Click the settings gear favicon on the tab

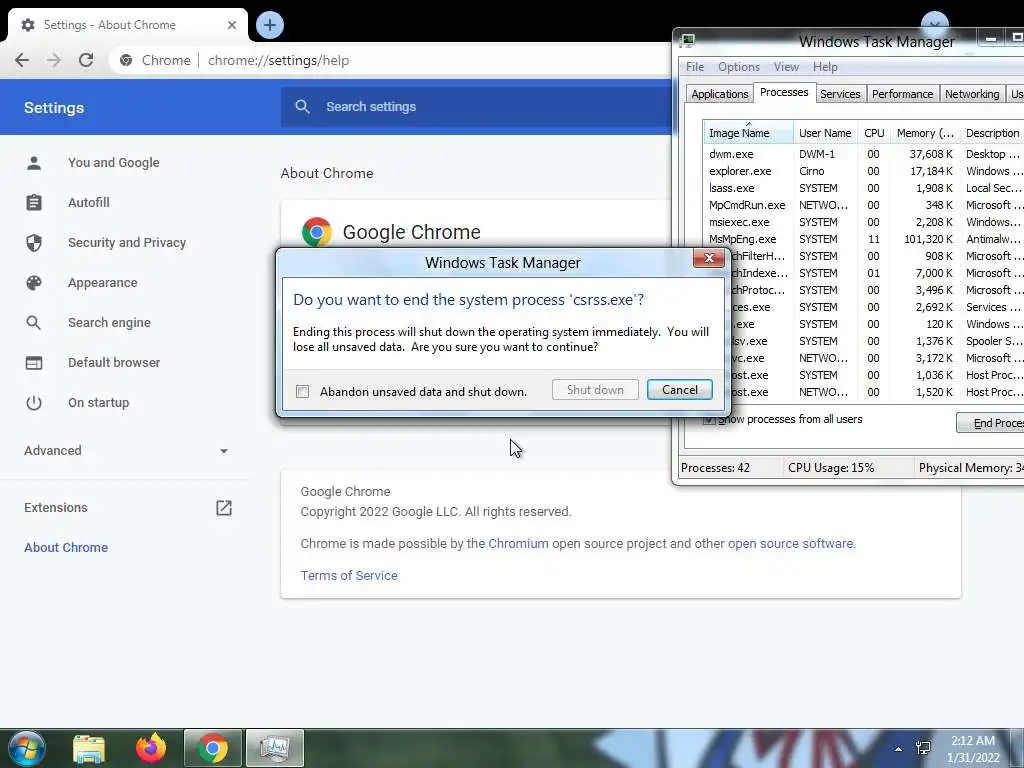[x=27, y=25]
